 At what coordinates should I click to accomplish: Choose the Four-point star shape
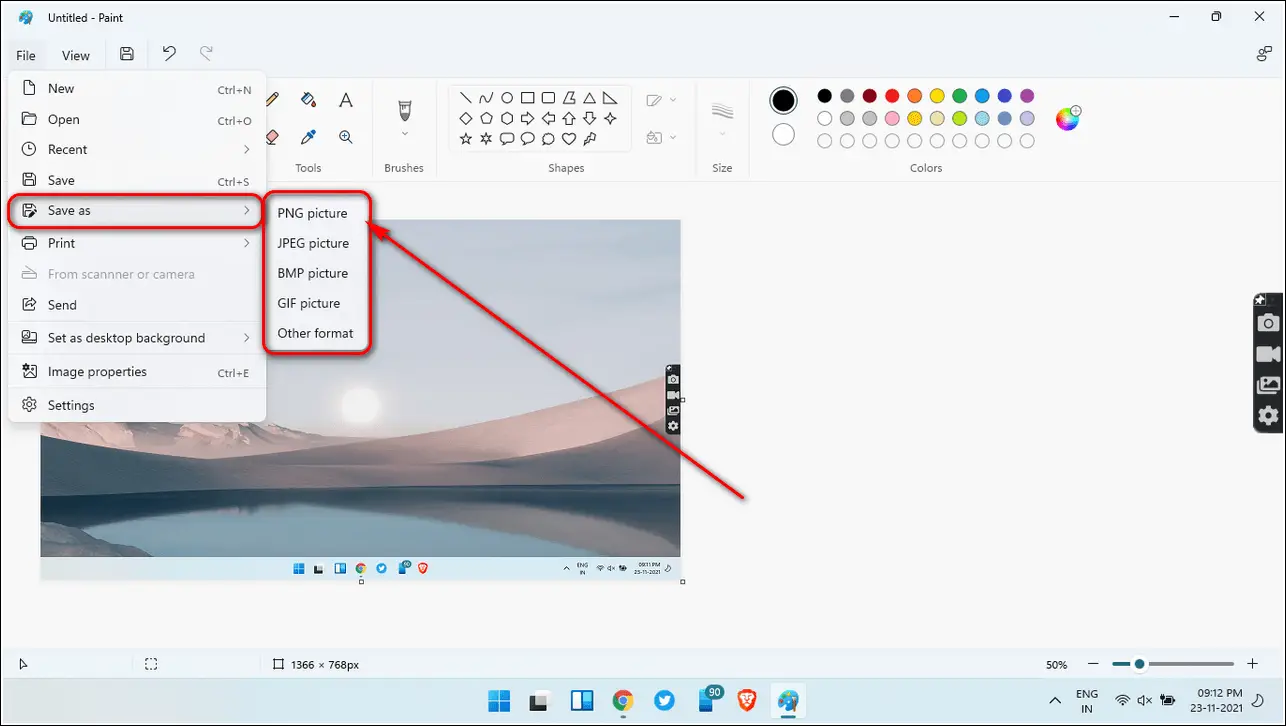point(610,118)
